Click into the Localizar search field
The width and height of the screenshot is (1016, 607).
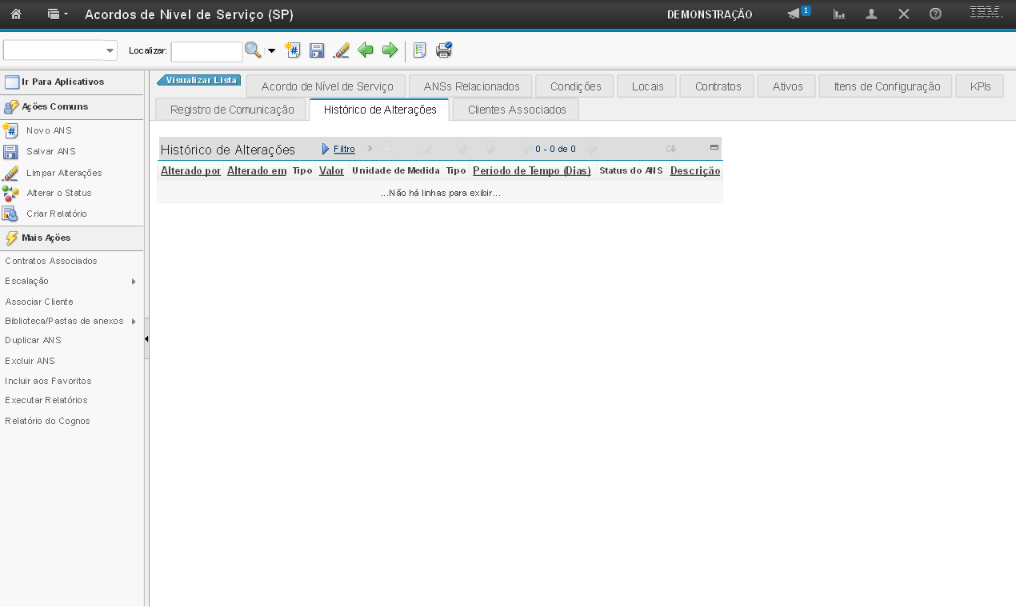(206, 50)
